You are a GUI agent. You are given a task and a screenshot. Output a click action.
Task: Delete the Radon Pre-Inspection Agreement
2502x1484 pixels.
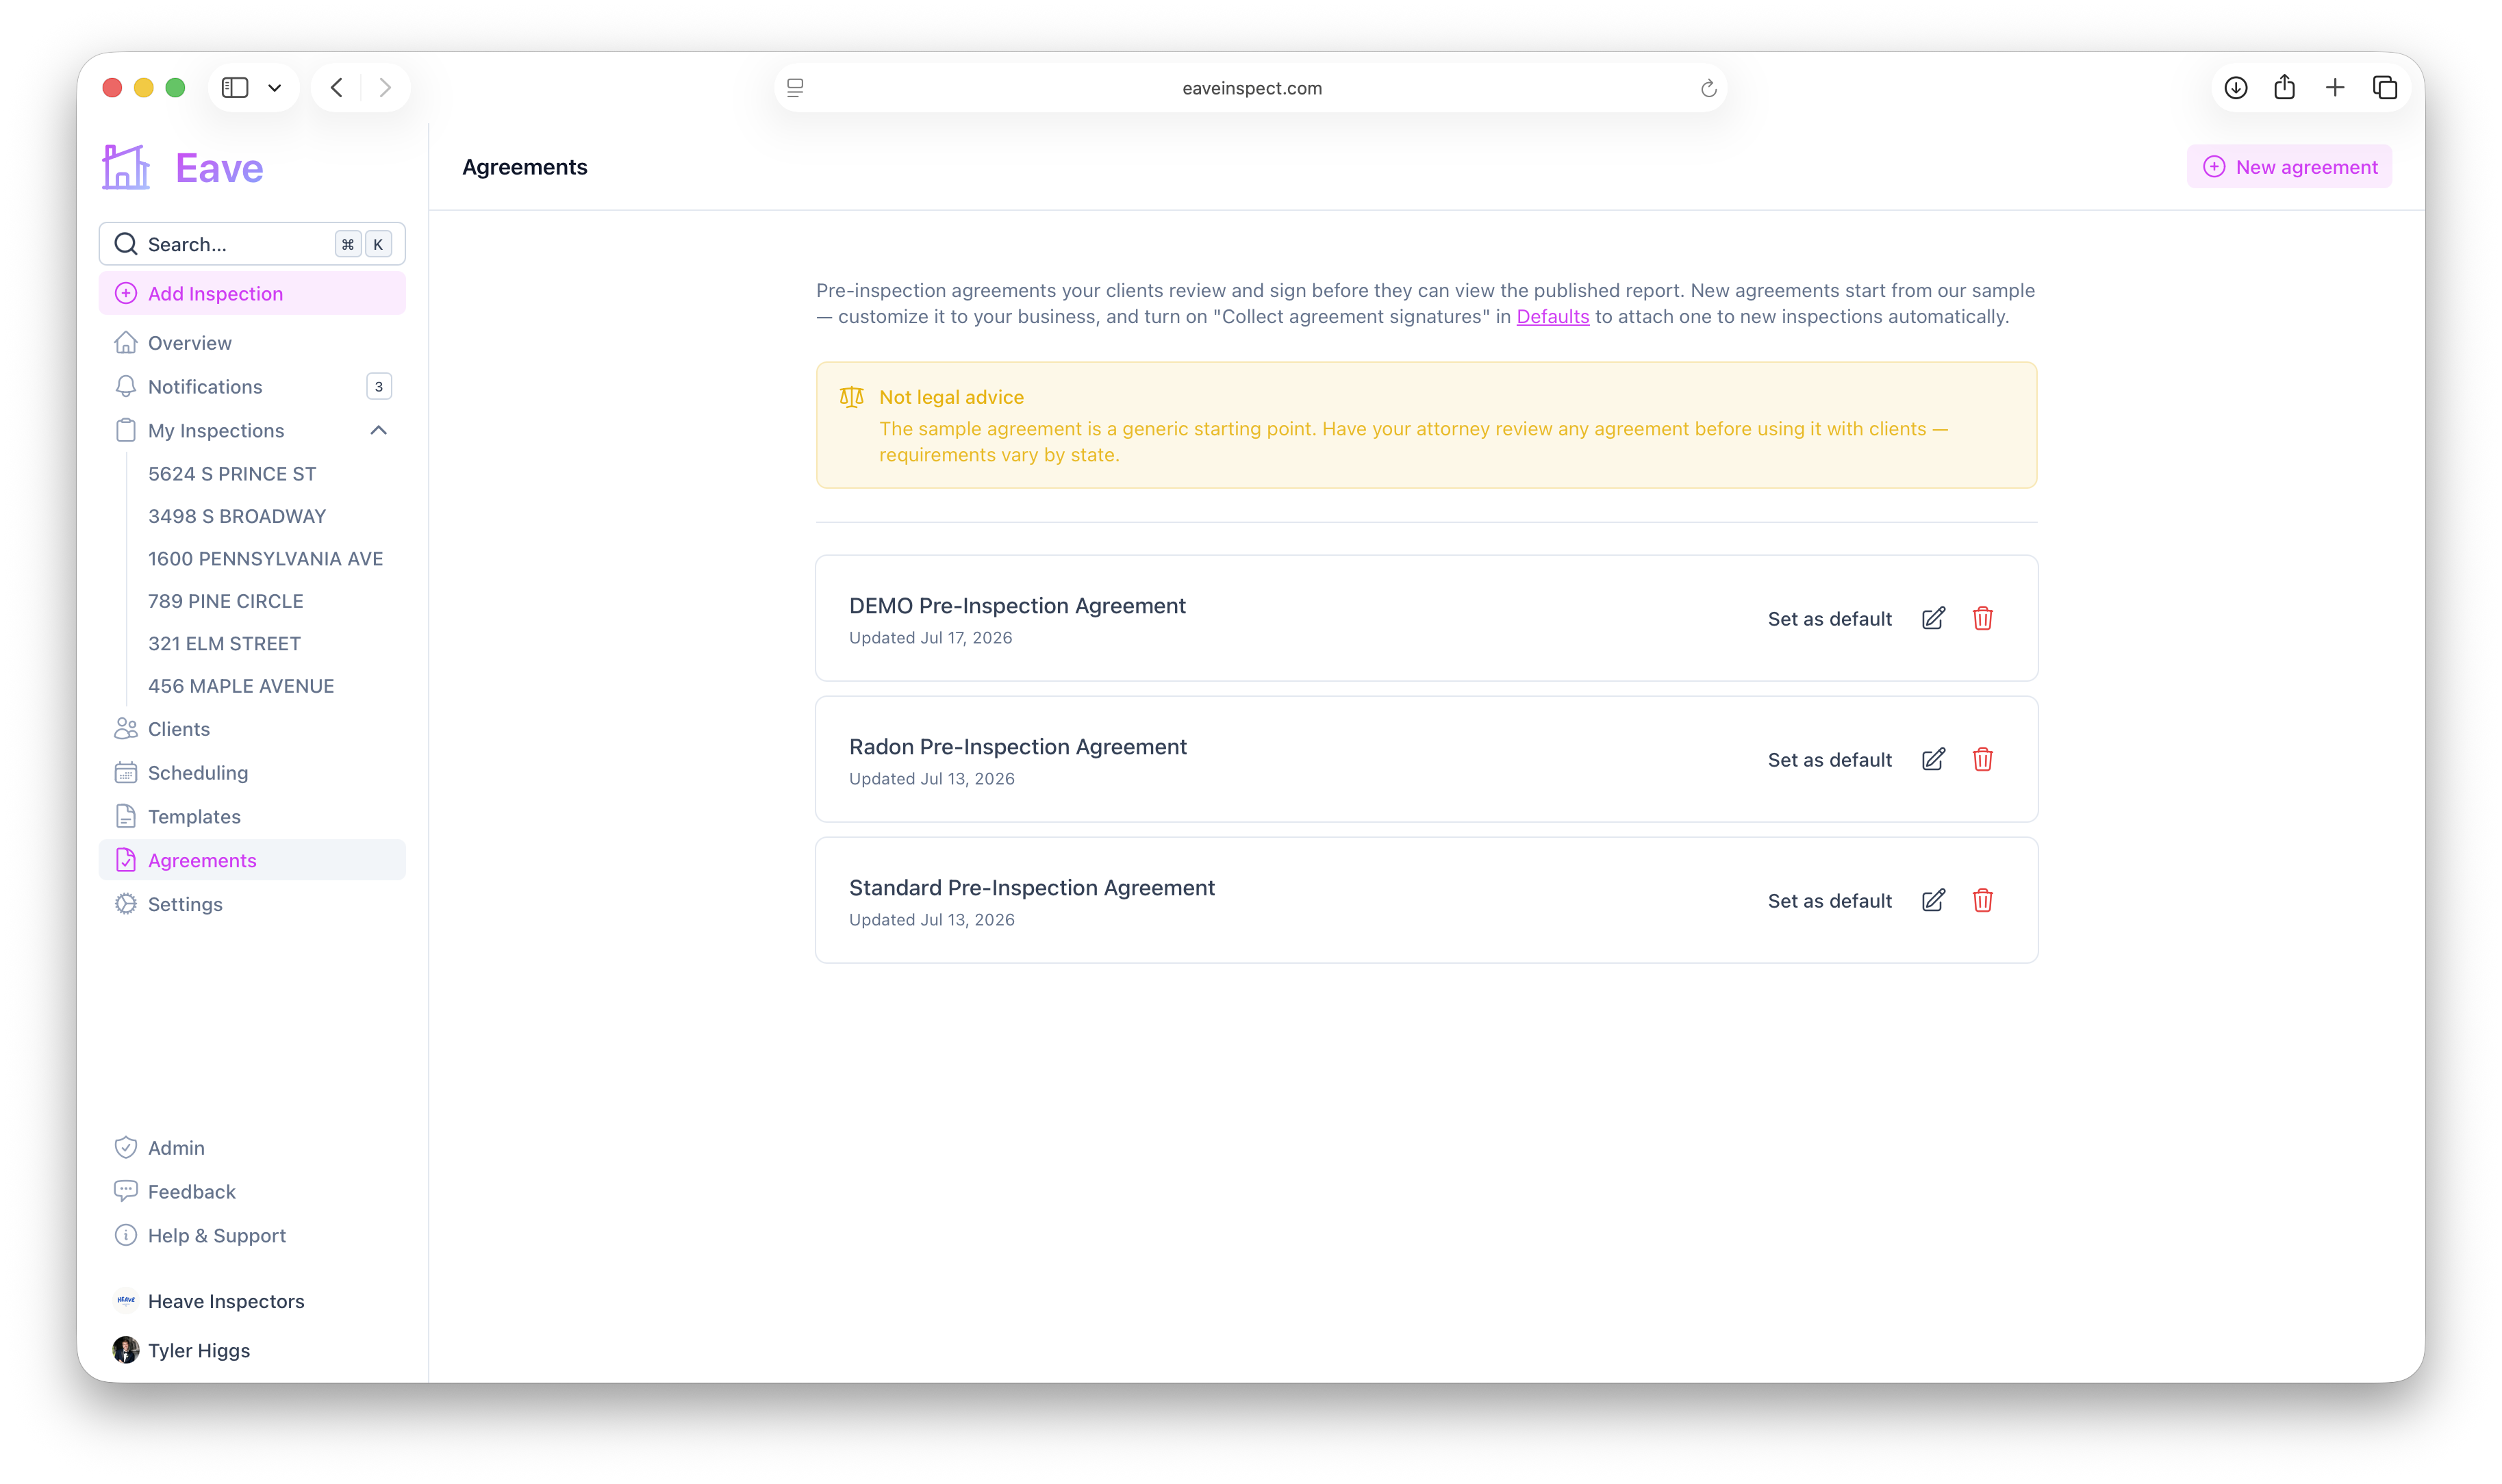point(1982,759)
